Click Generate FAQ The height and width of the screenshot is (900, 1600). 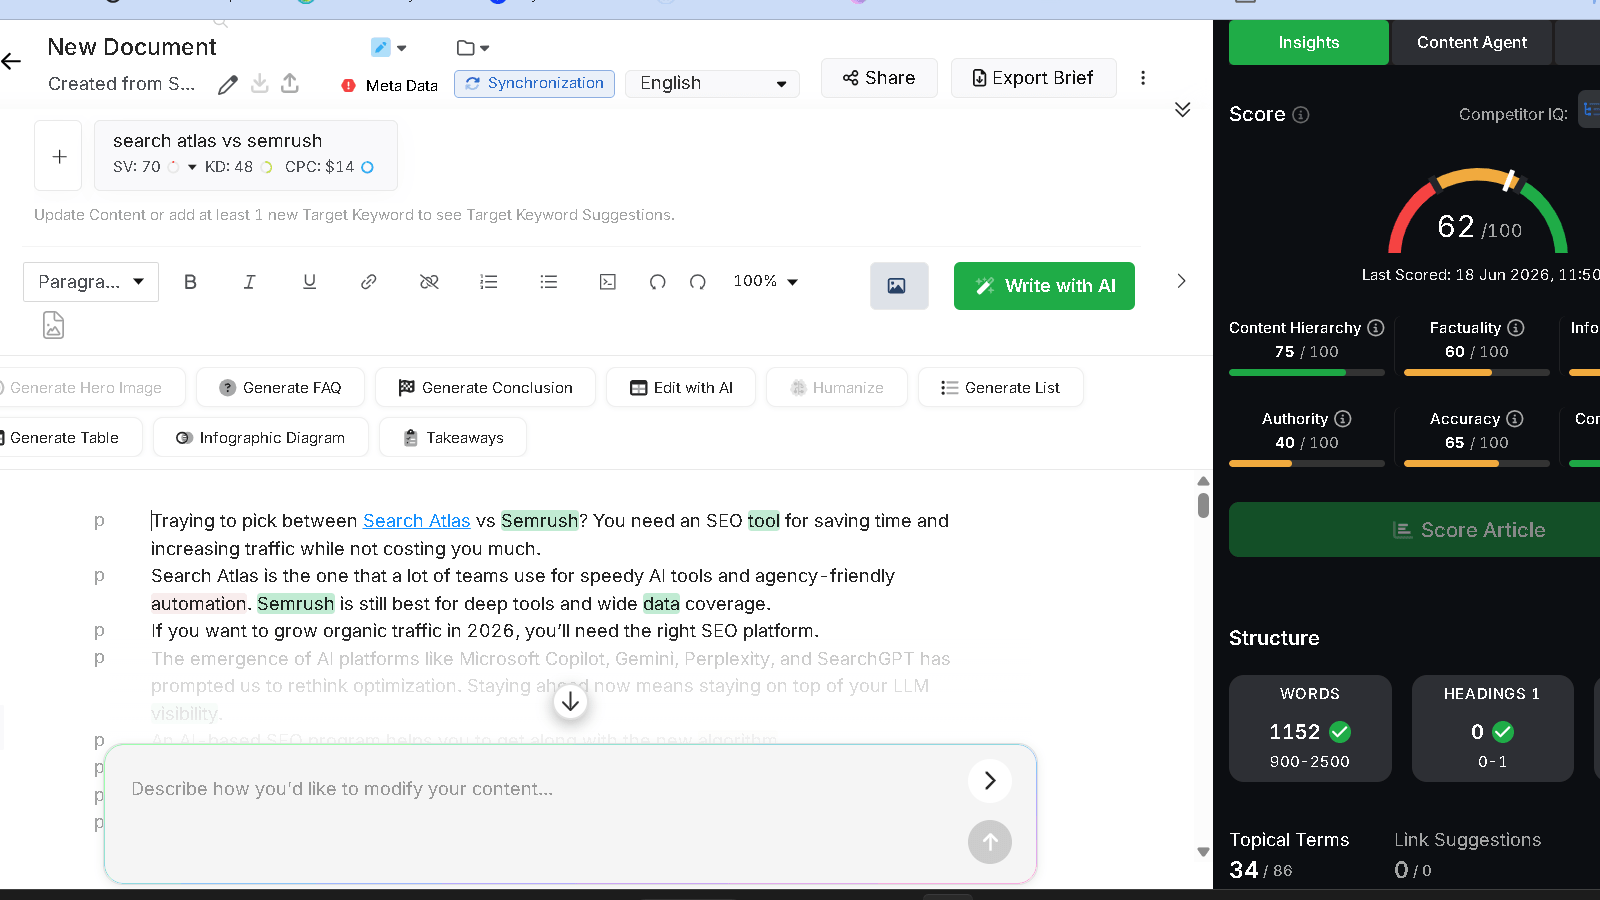(280, 388)
